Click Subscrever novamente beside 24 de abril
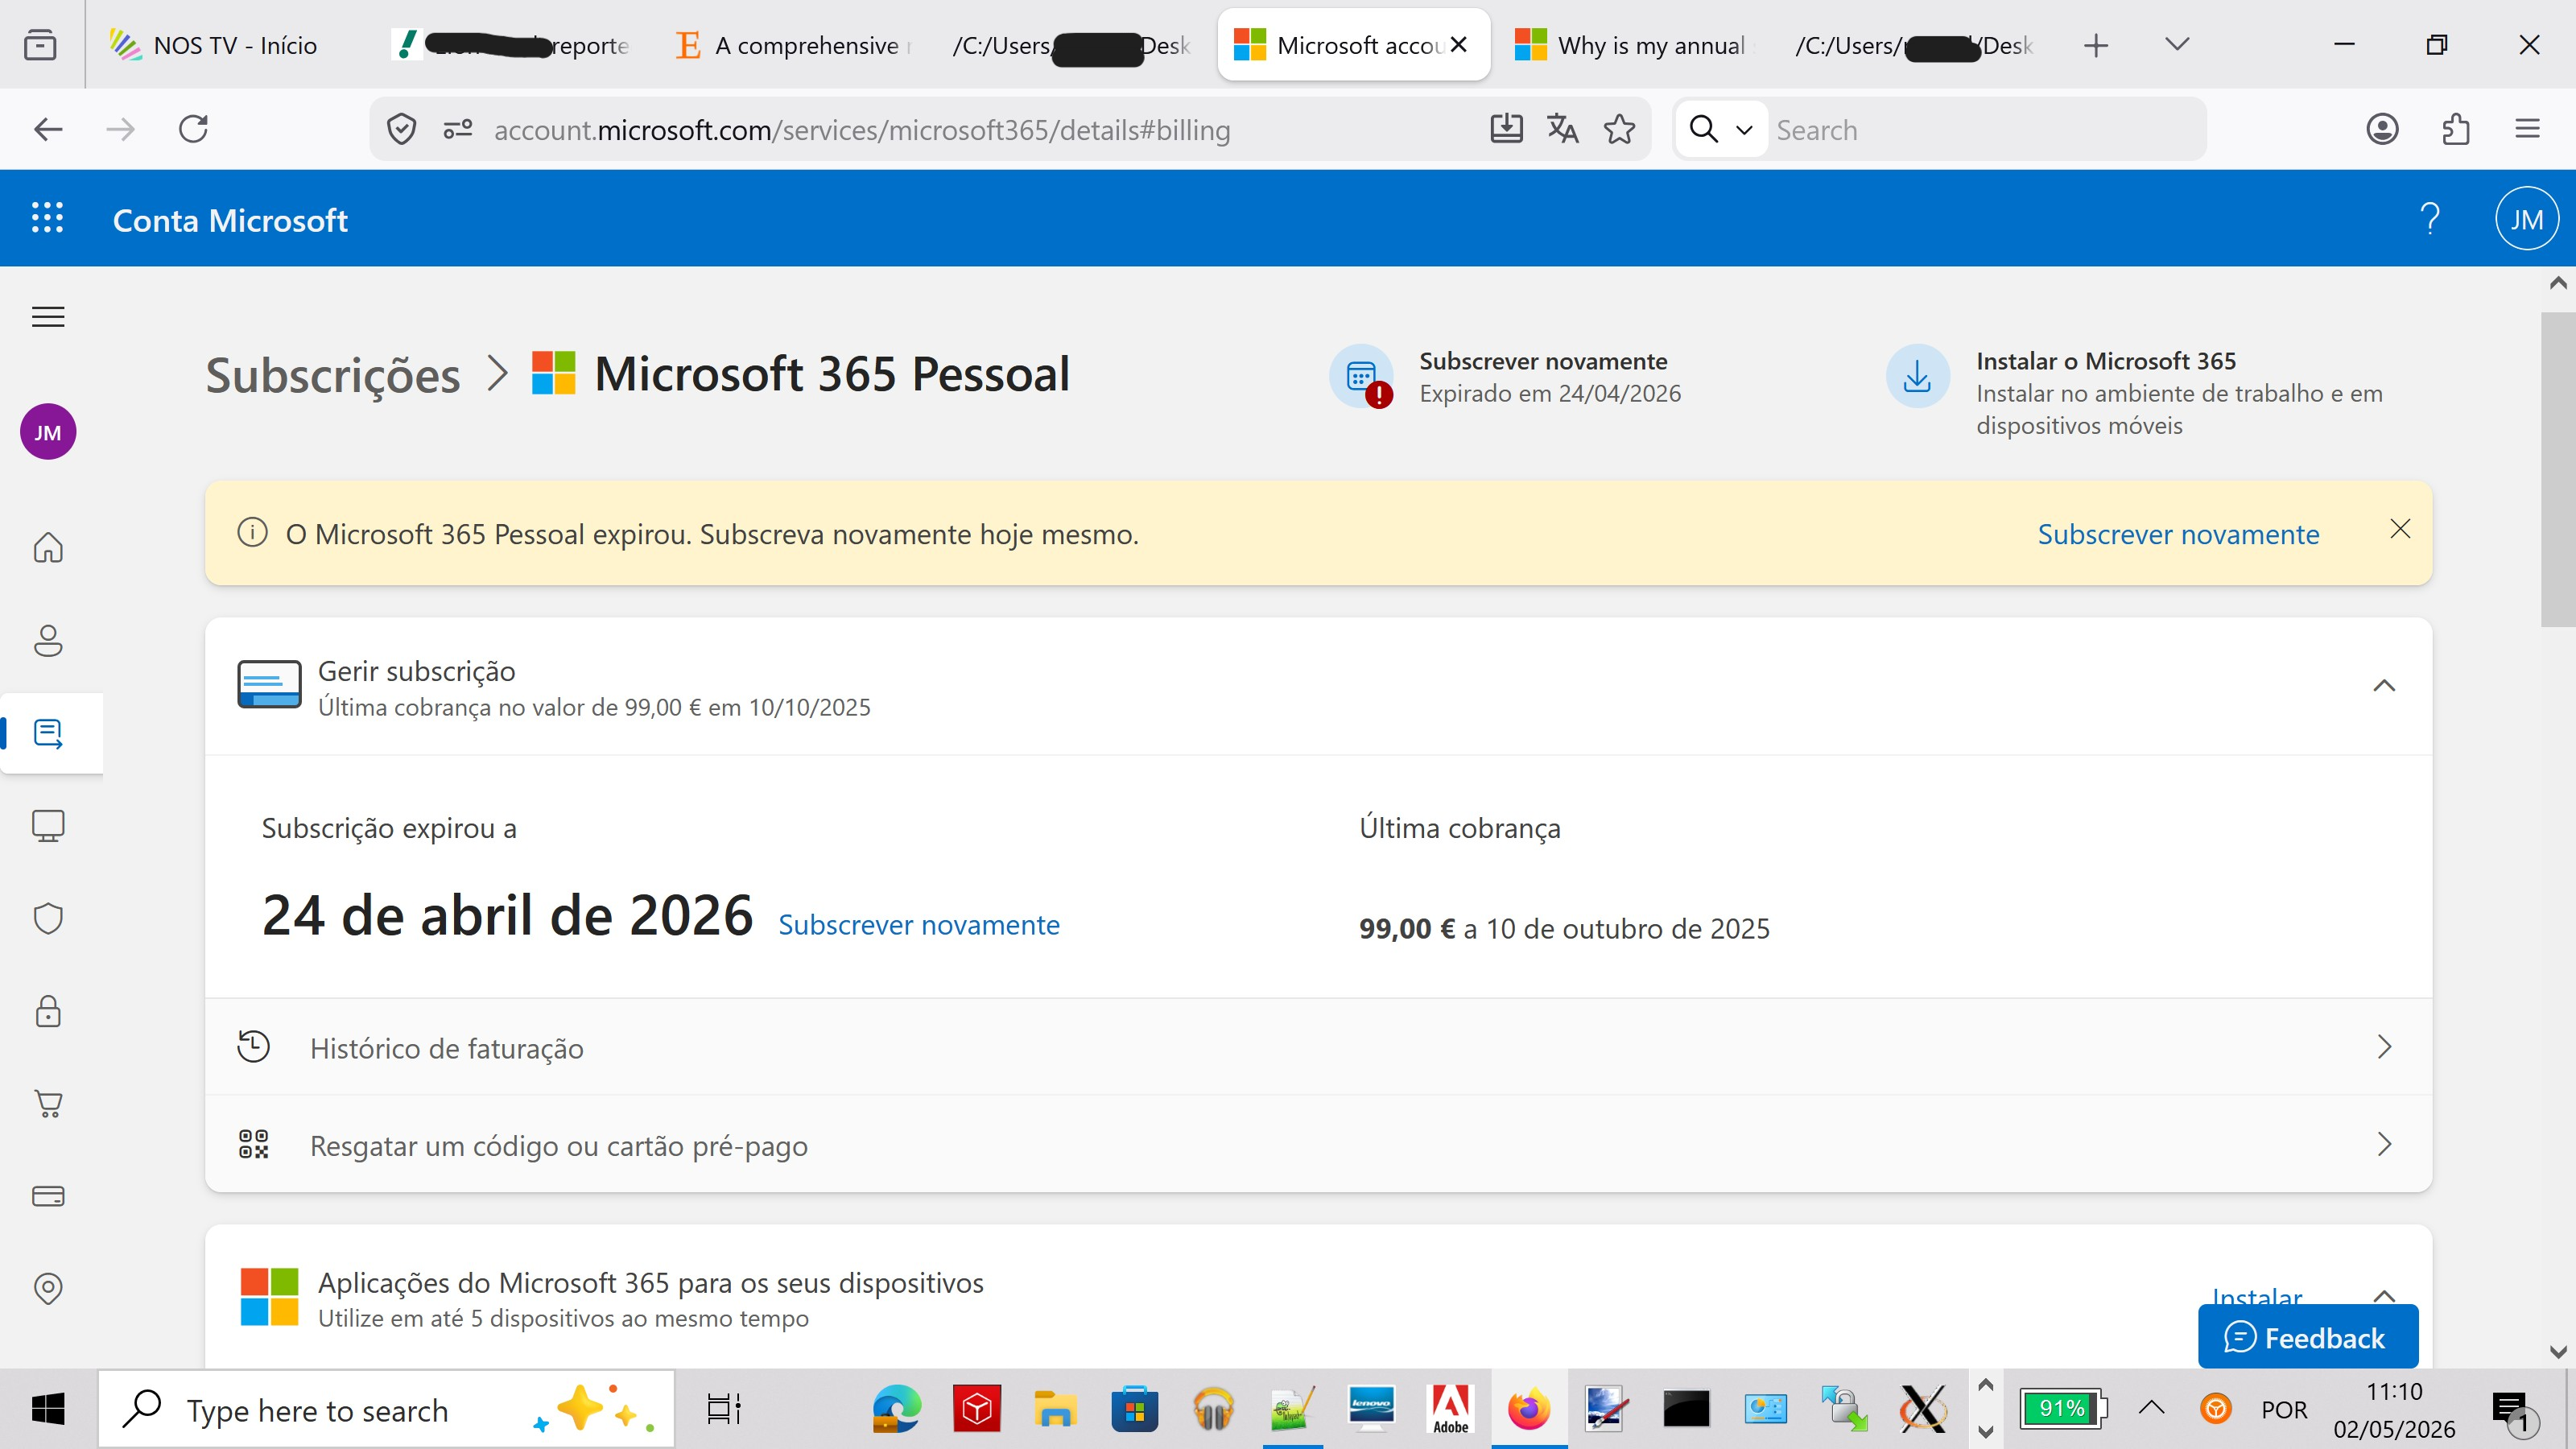 (x=919, y=925)
